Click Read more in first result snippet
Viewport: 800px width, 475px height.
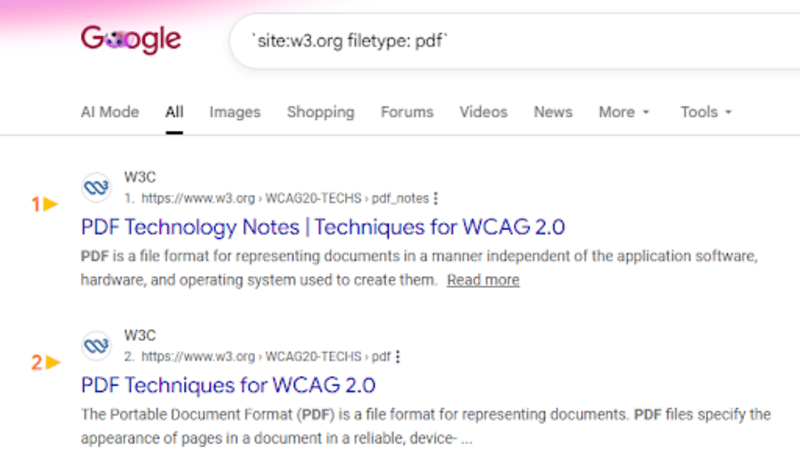483,280
